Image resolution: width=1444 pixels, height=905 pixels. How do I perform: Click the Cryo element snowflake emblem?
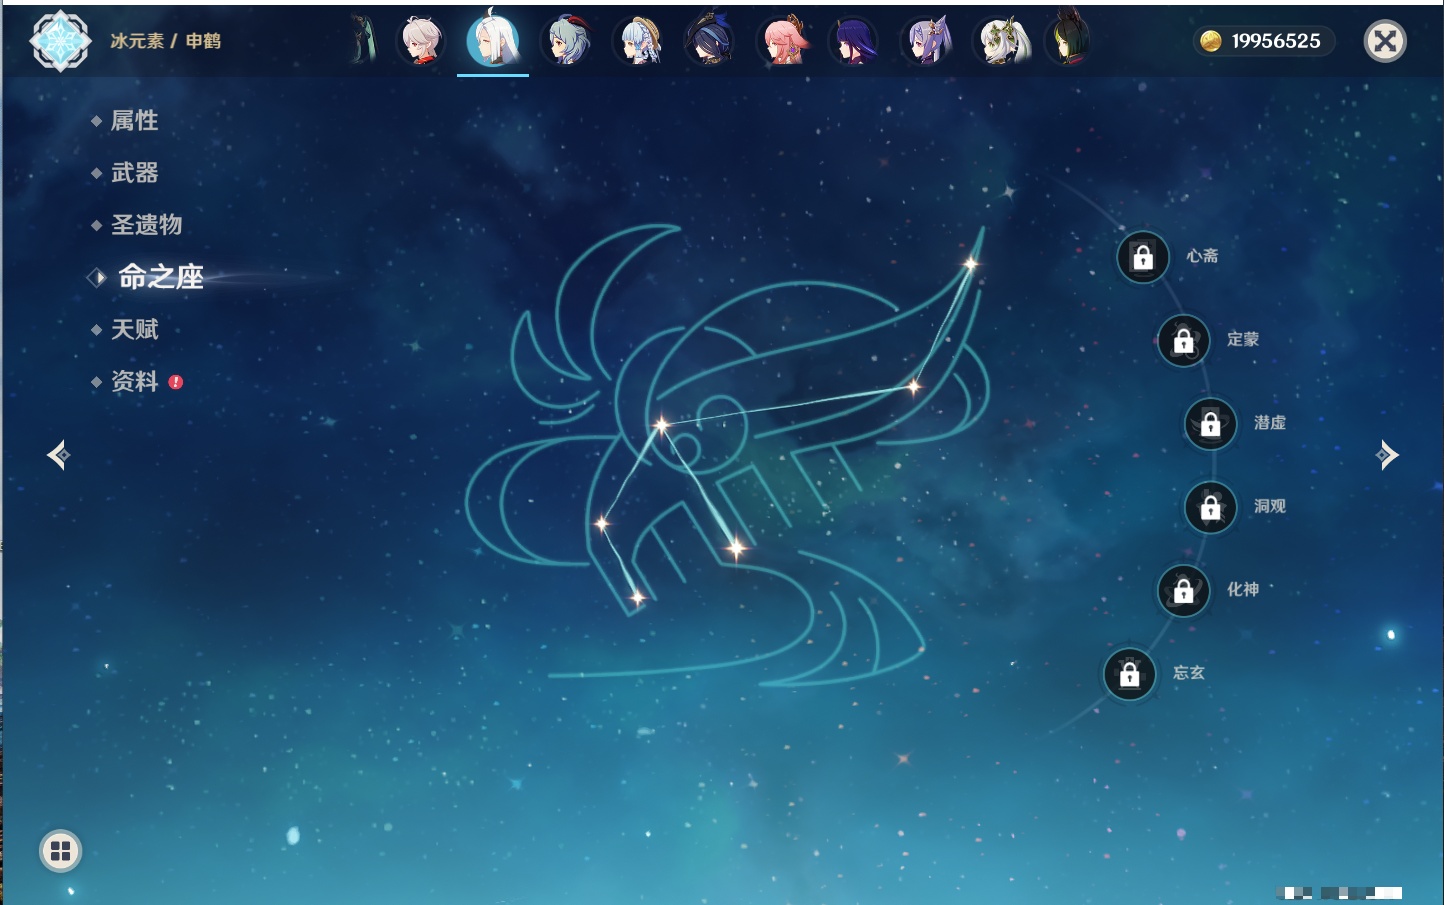(60, 41)
